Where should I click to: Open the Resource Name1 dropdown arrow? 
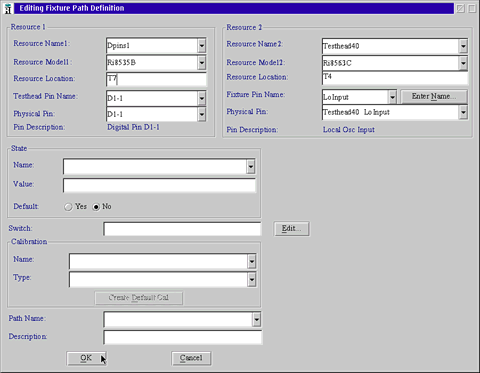[x=201, y=46]
